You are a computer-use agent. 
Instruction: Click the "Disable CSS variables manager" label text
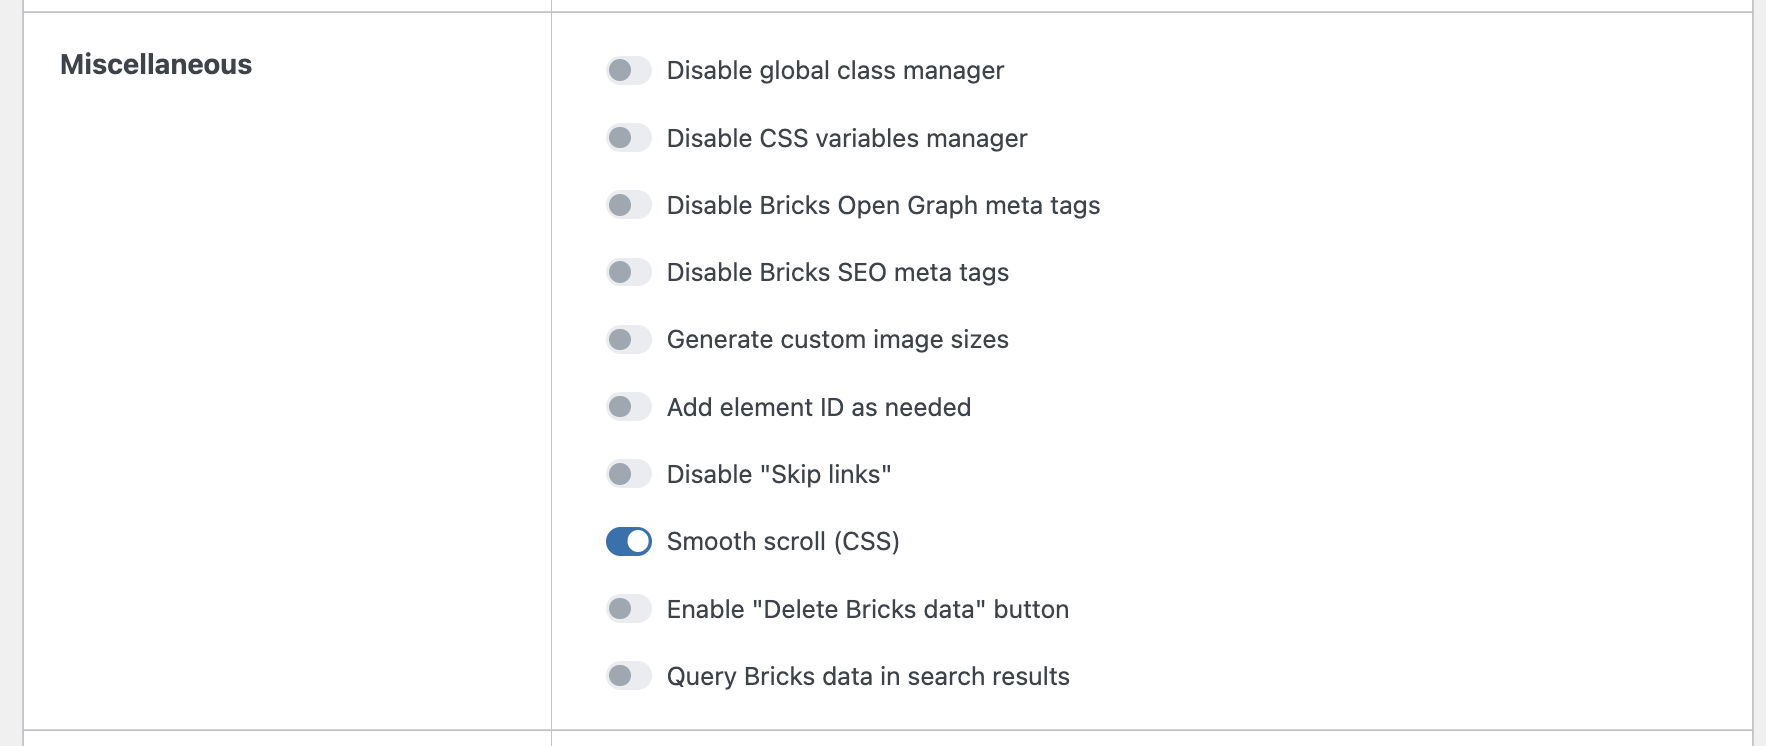[x=846, y=138]
